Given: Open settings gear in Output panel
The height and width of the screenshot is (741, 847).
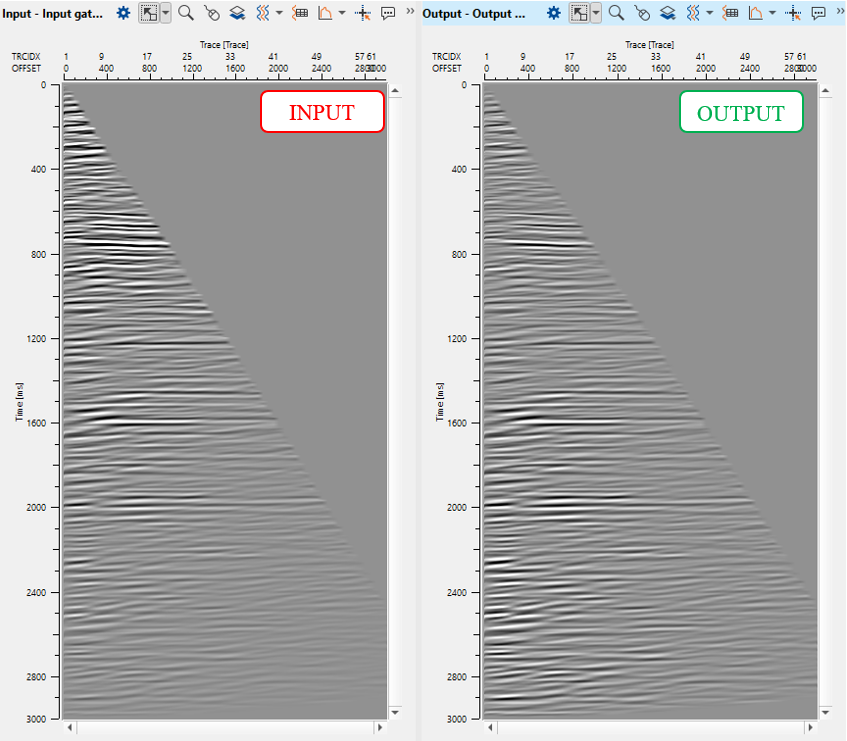Looking at the screenshot, I should [551, 13].
